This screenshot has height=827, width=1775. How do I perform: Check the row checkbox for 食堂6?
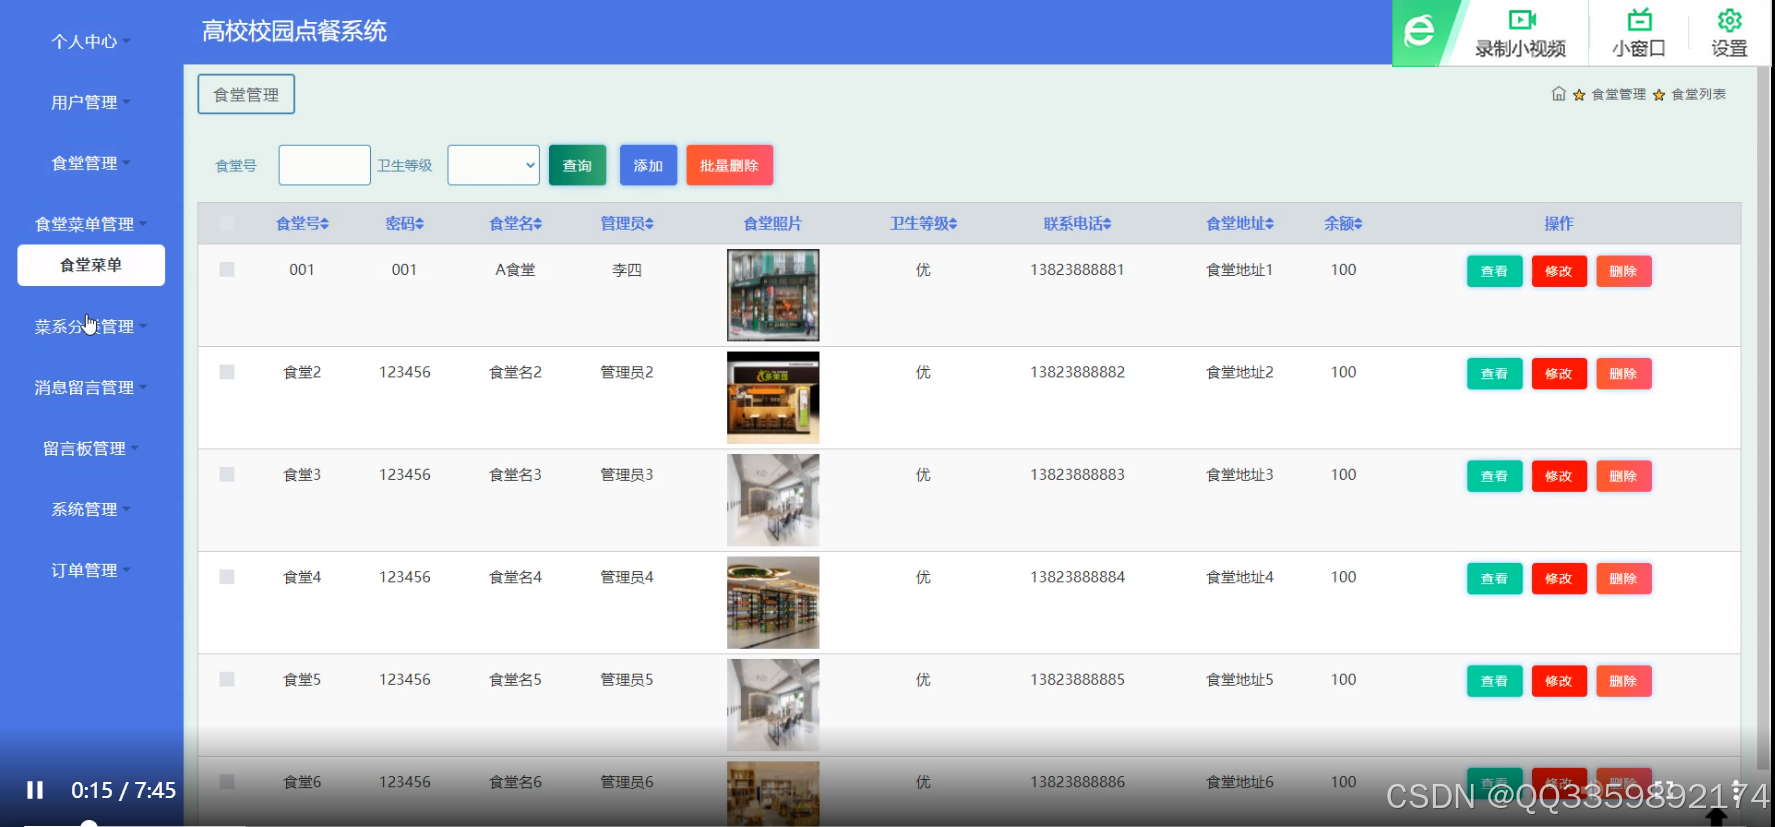[x=227, y=782]
